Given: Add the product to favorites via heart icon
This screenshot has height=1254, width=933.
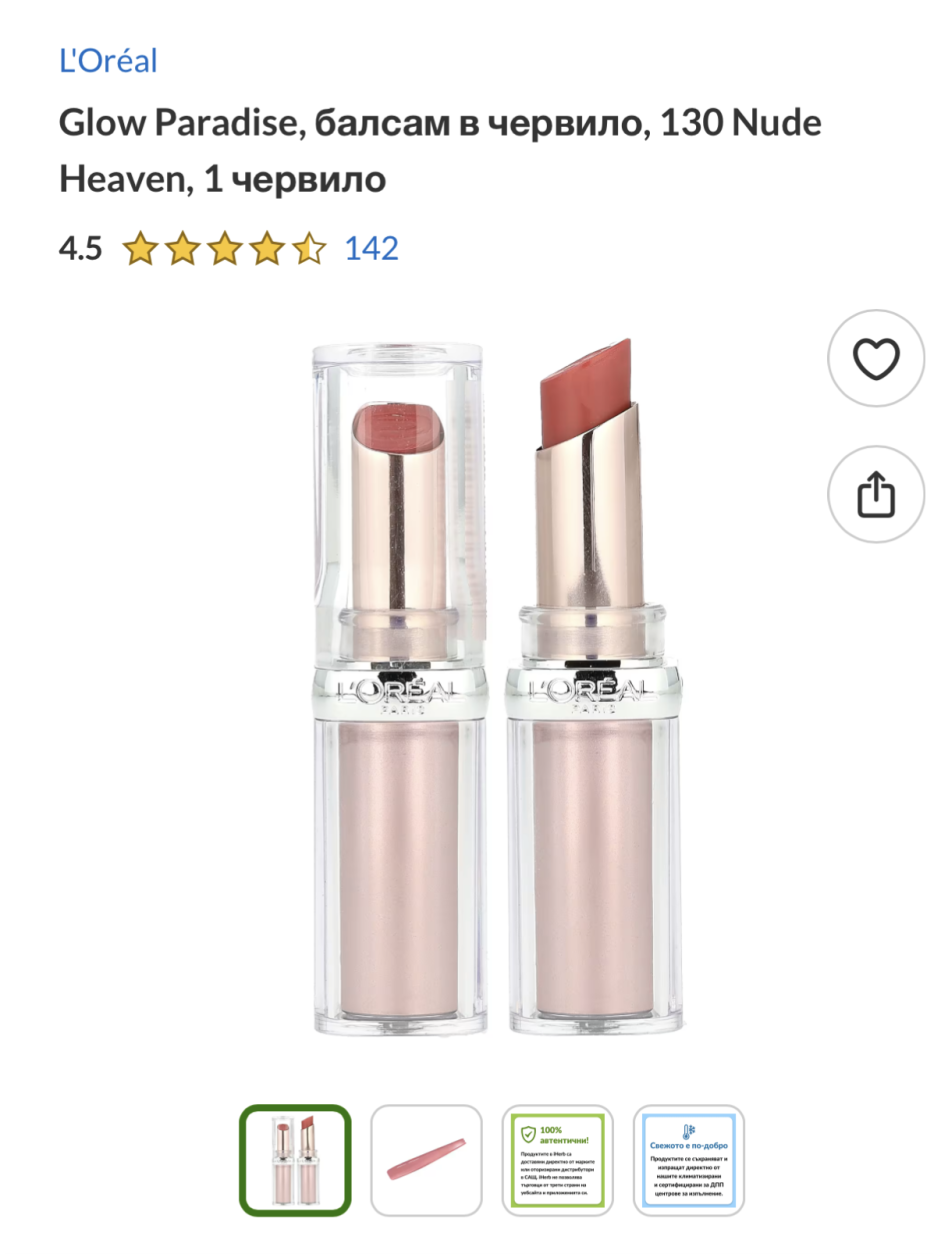Looking at the screenshot, I should click(877, 358).
